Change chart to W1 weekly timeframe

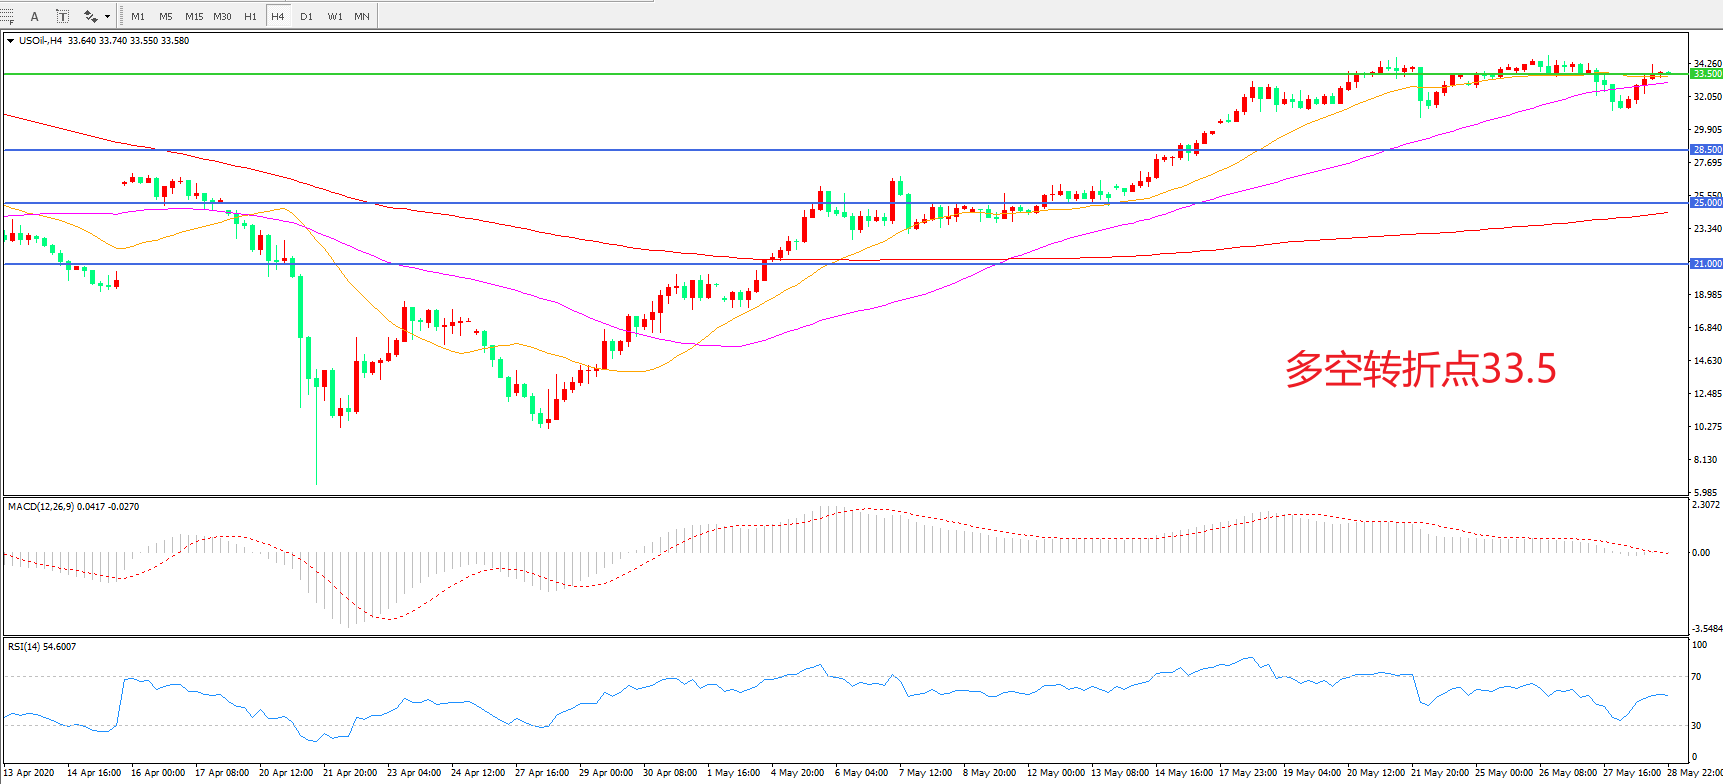[334, 16]
